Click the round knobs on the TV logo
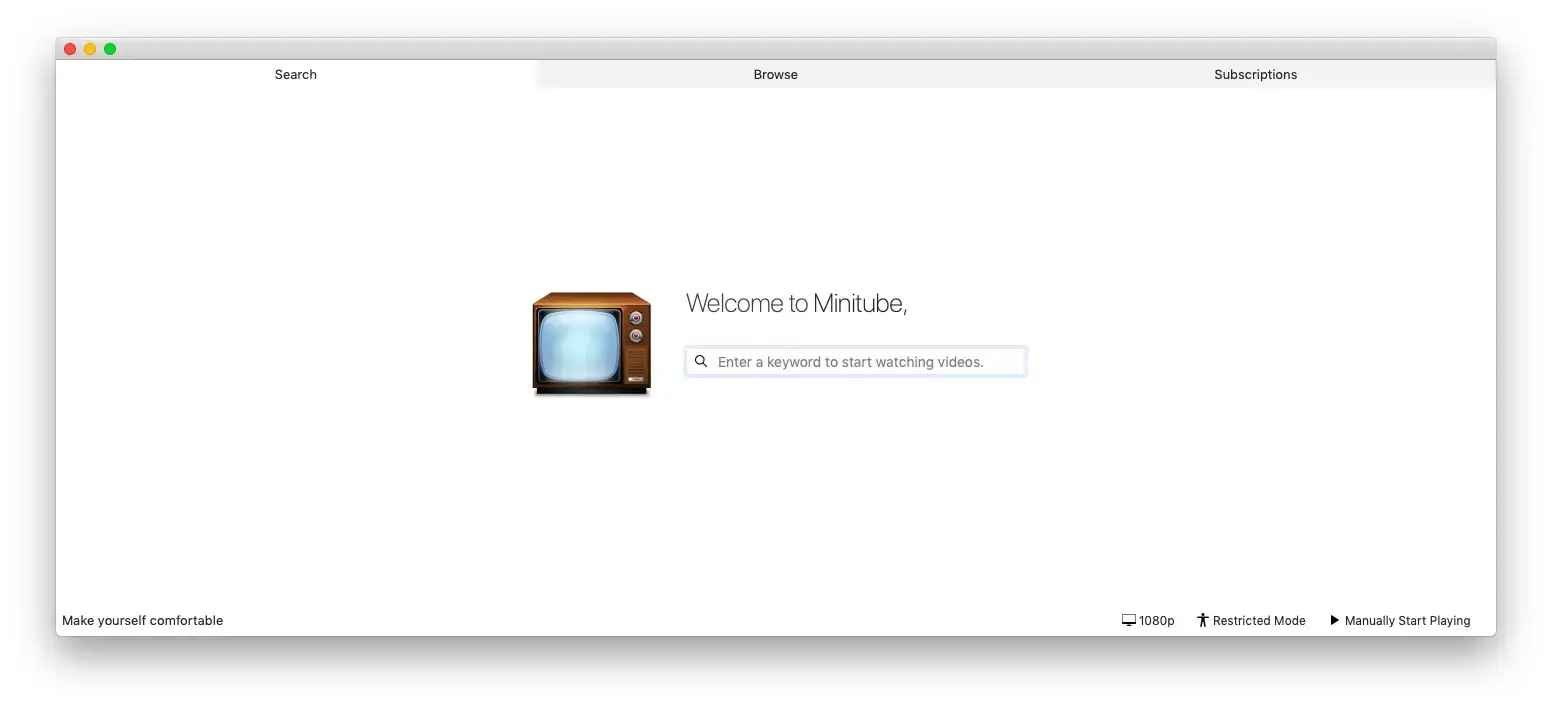1552x710 pixels. click(x=636, y=327)
